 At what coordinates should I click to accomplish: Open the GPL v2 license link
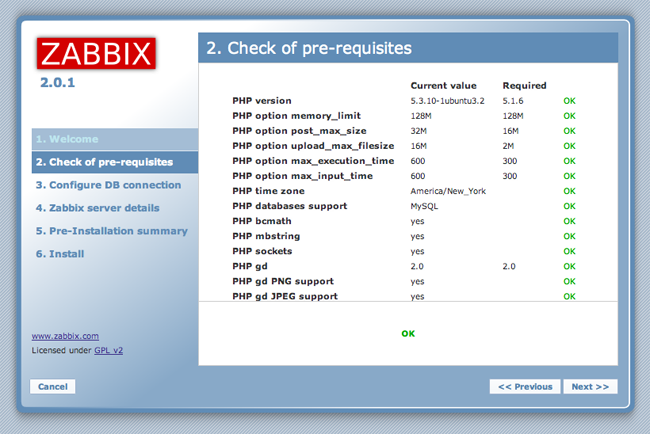coord(108,351)
